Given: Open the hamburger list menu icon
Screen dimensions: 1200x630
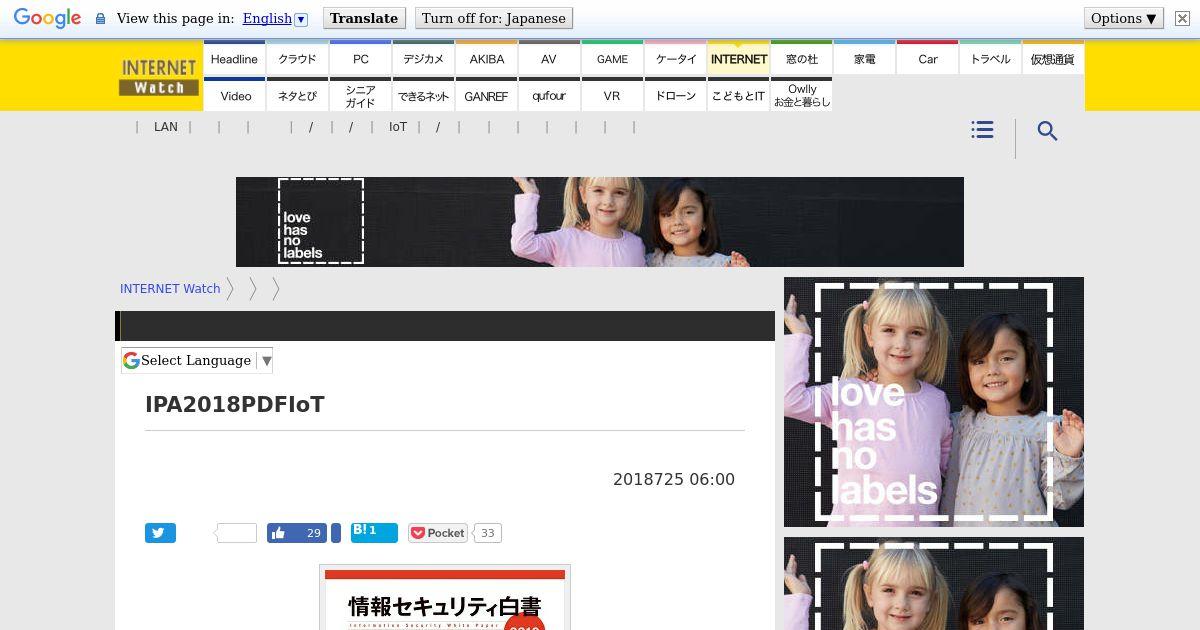Looking at the screenshot, I should tap(982, 130).
